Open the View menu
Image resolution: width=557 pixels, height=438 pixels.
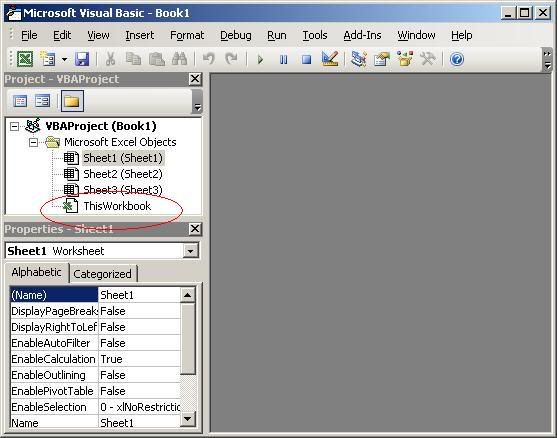pos(98,35)
